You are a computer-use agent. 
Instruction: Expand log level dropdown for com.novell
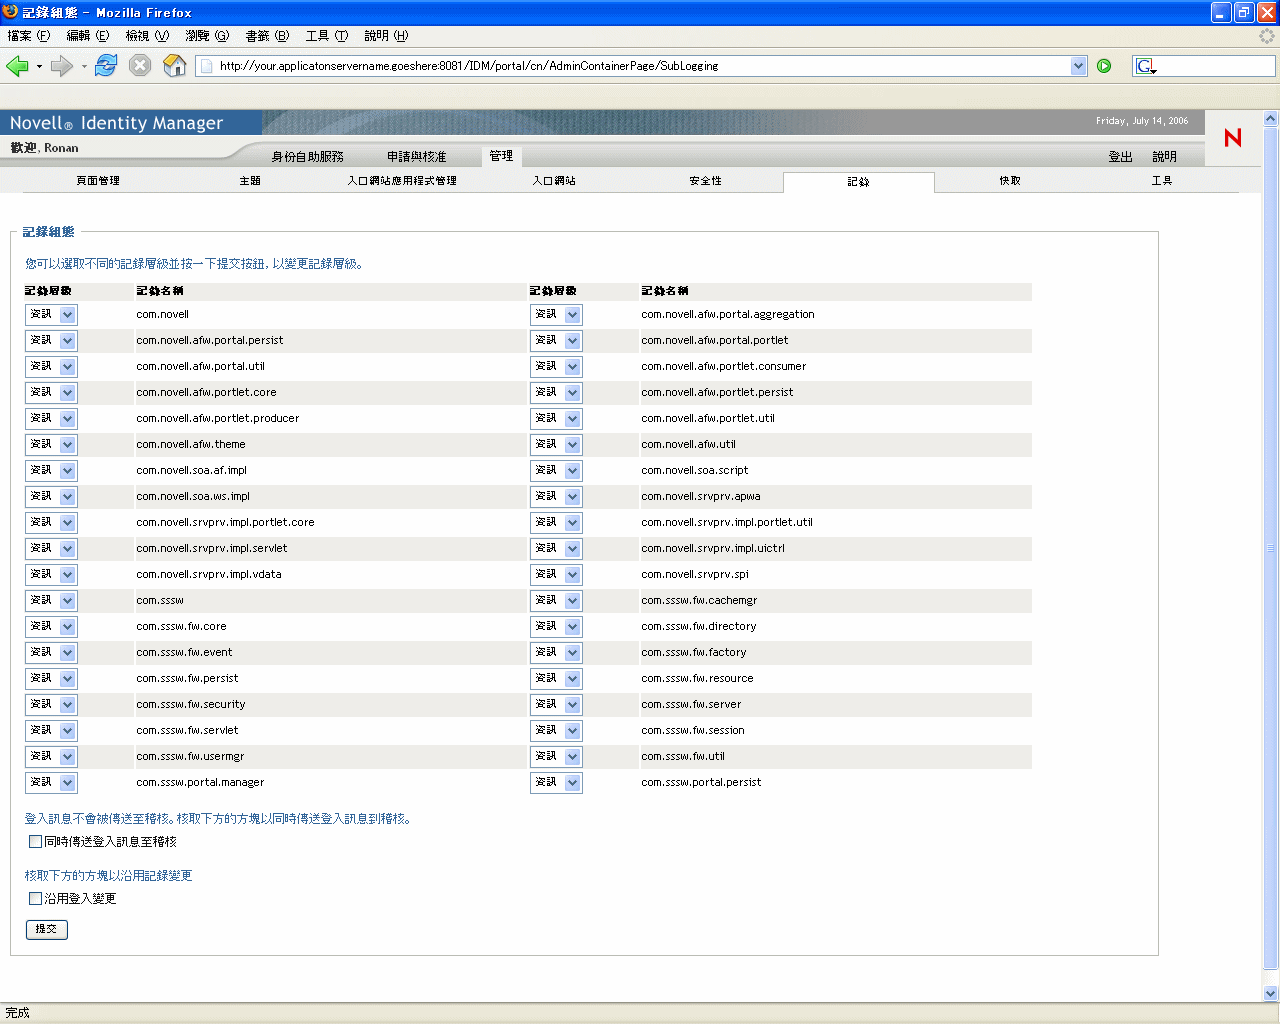pyautogui.click(x=51, y=315)
